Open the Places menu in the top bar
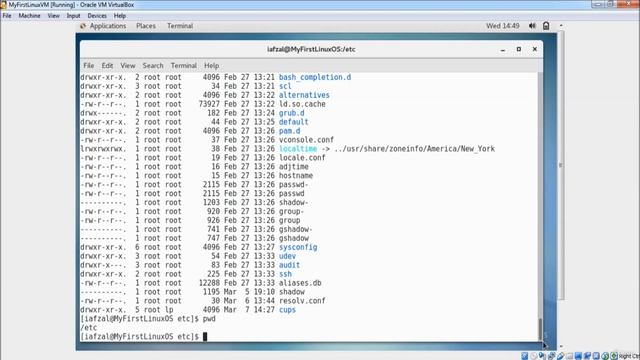The width and height of the screenshot is (640, 360). point(146,26)
